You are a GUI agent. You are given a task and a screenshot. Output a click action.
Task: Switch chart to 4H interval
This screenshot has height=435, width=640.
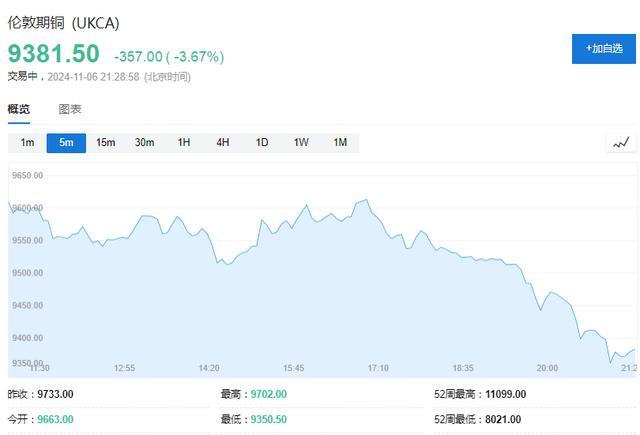(x=223, y=143)
